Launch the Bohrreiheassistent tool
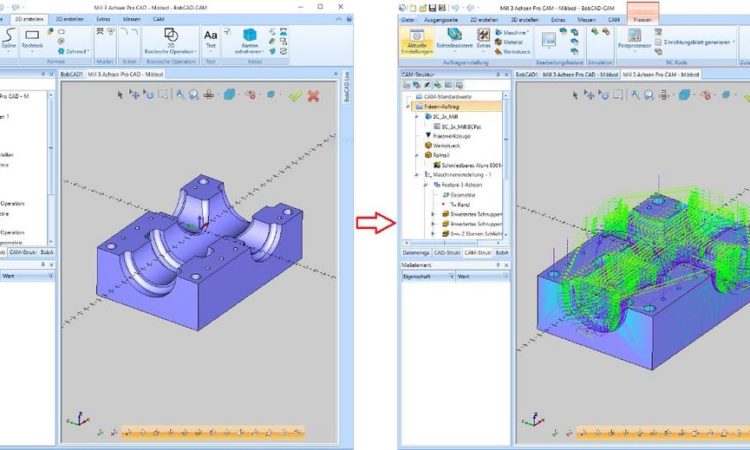 point(454,41)
